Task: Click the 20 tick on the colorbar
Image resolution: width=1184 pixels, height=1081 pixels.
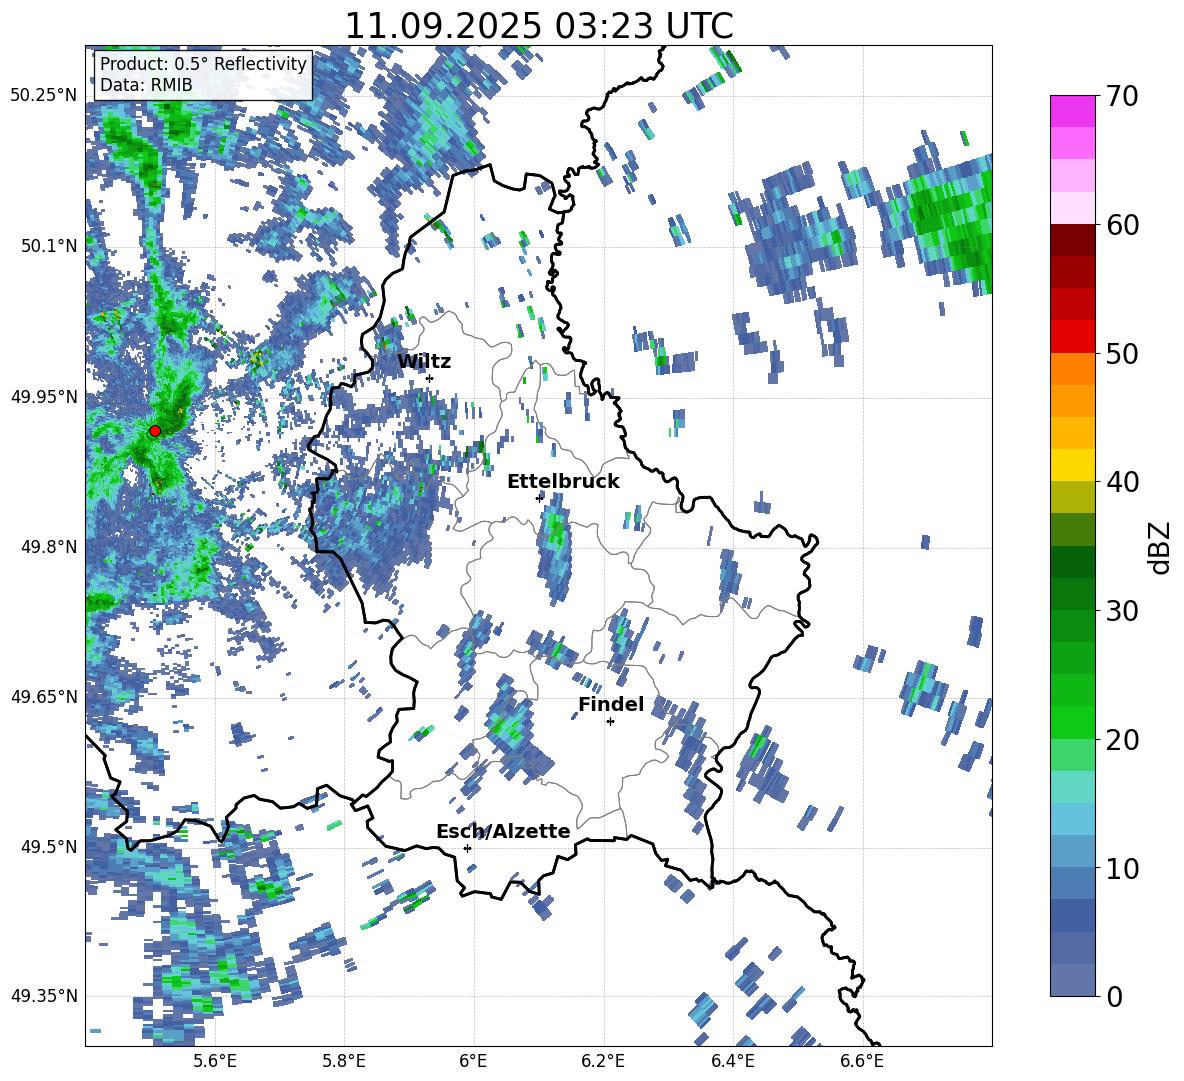Action: (1122, 740)
